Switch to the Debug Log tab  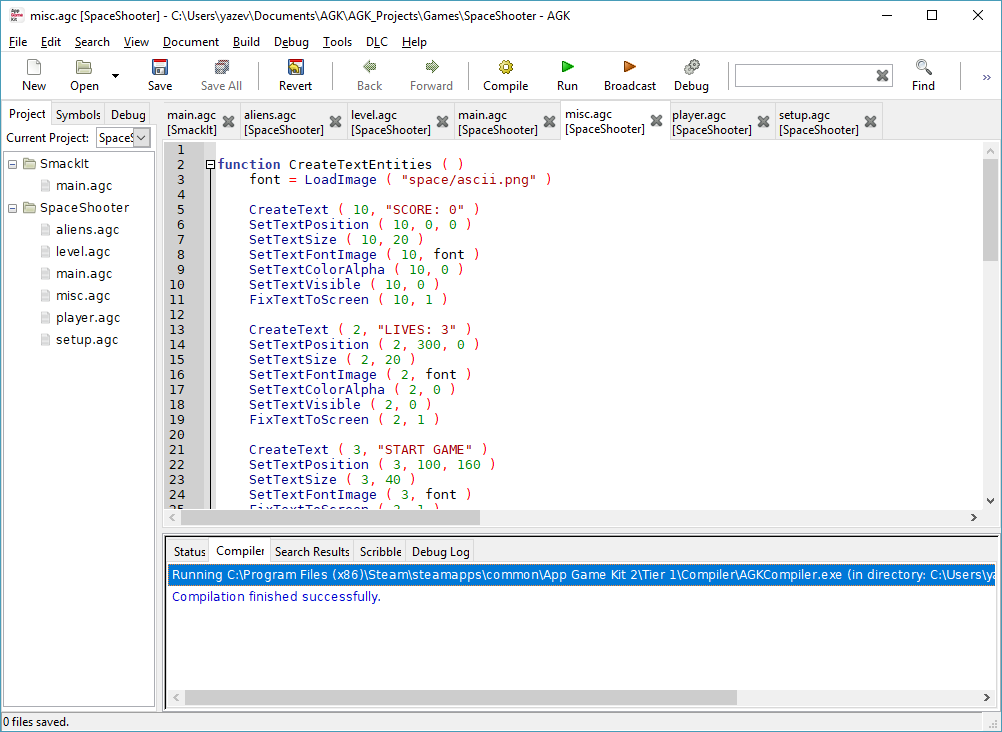pos(440,551)
